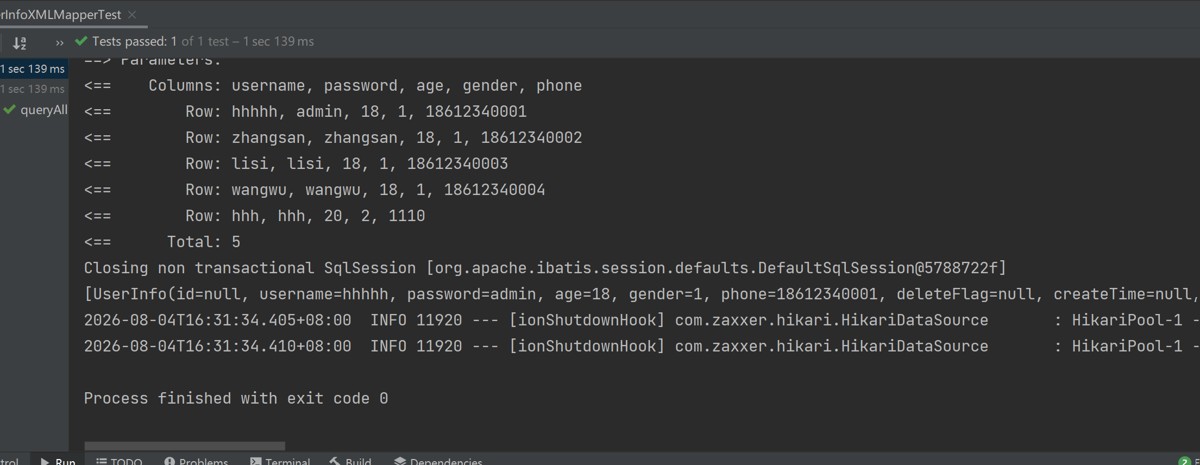Close the UserInfoXMLMapperTest run tab
The width and height of the screenshot is (1200, 465).
coord(132,15)
